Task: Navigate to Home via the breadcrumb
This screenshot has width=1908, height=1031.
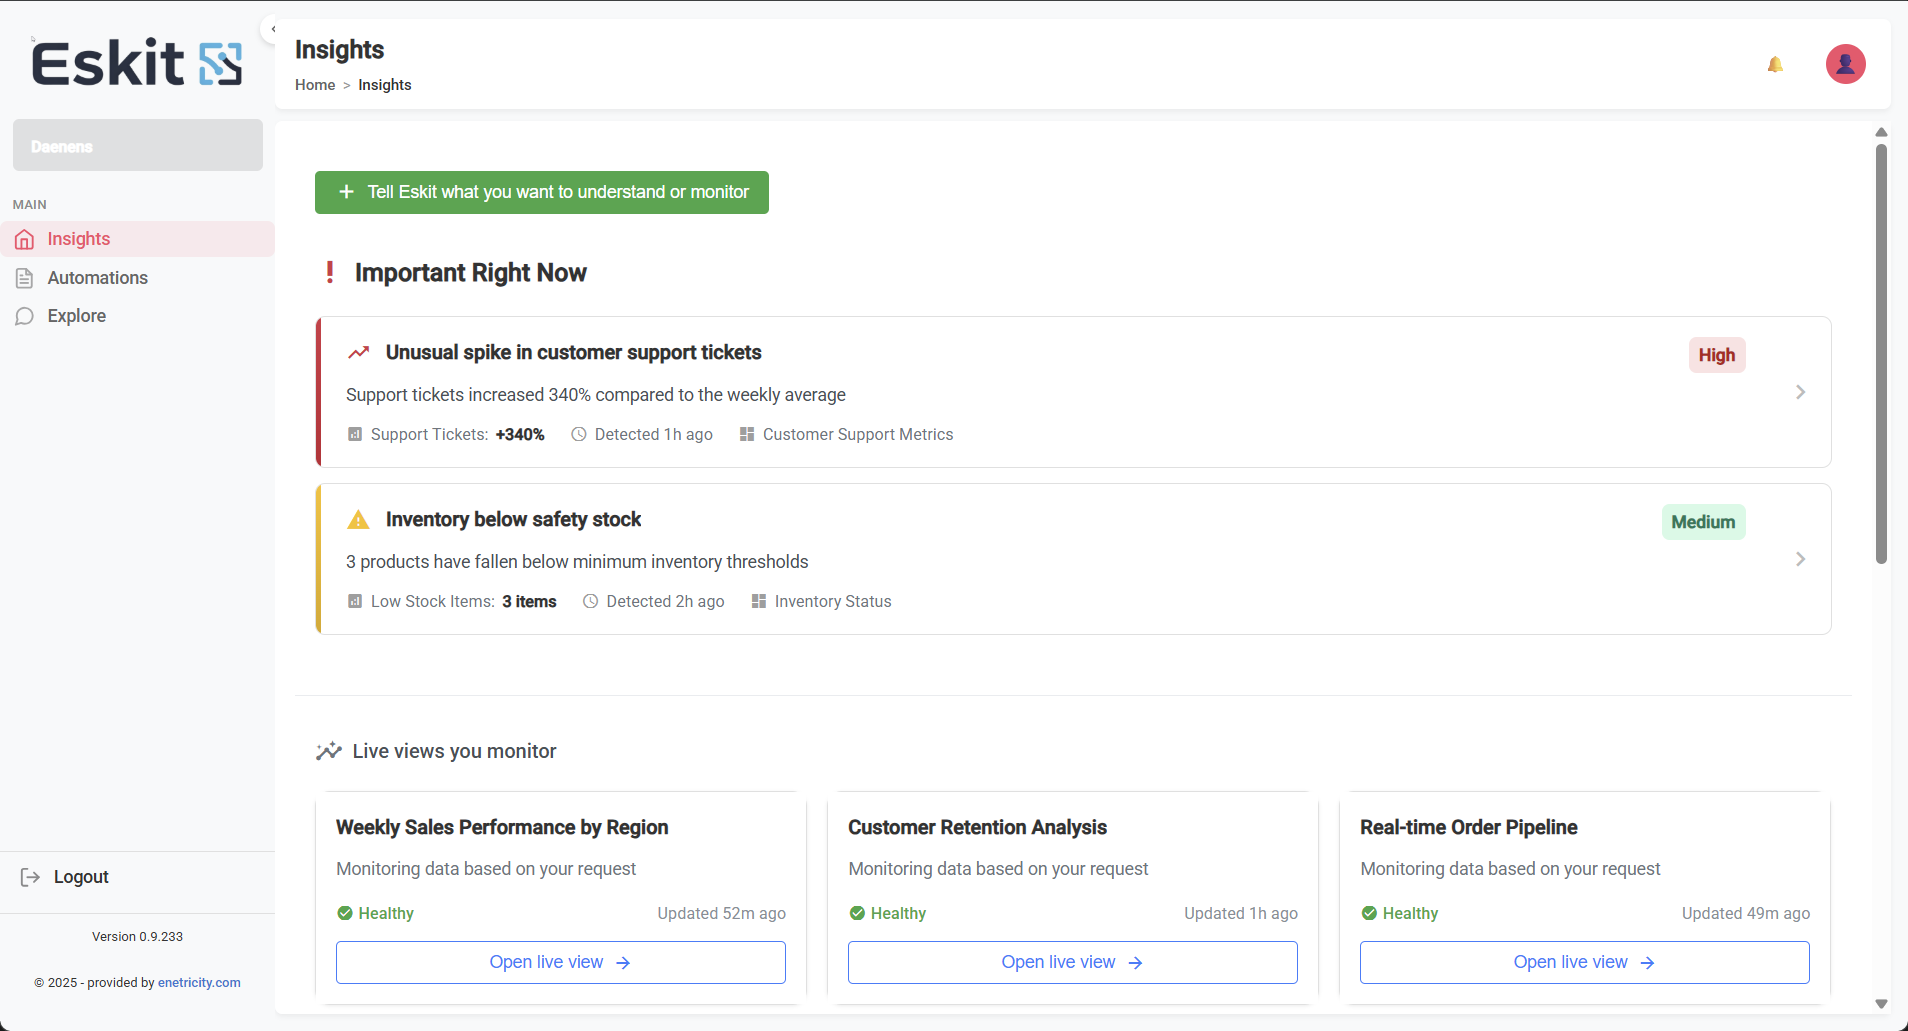Action: [315, 85]
